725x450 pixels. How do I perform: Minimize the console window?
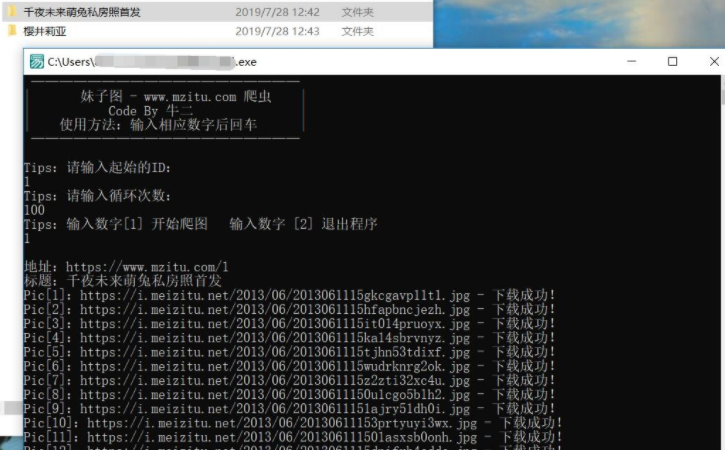click(x=631, y=62)
